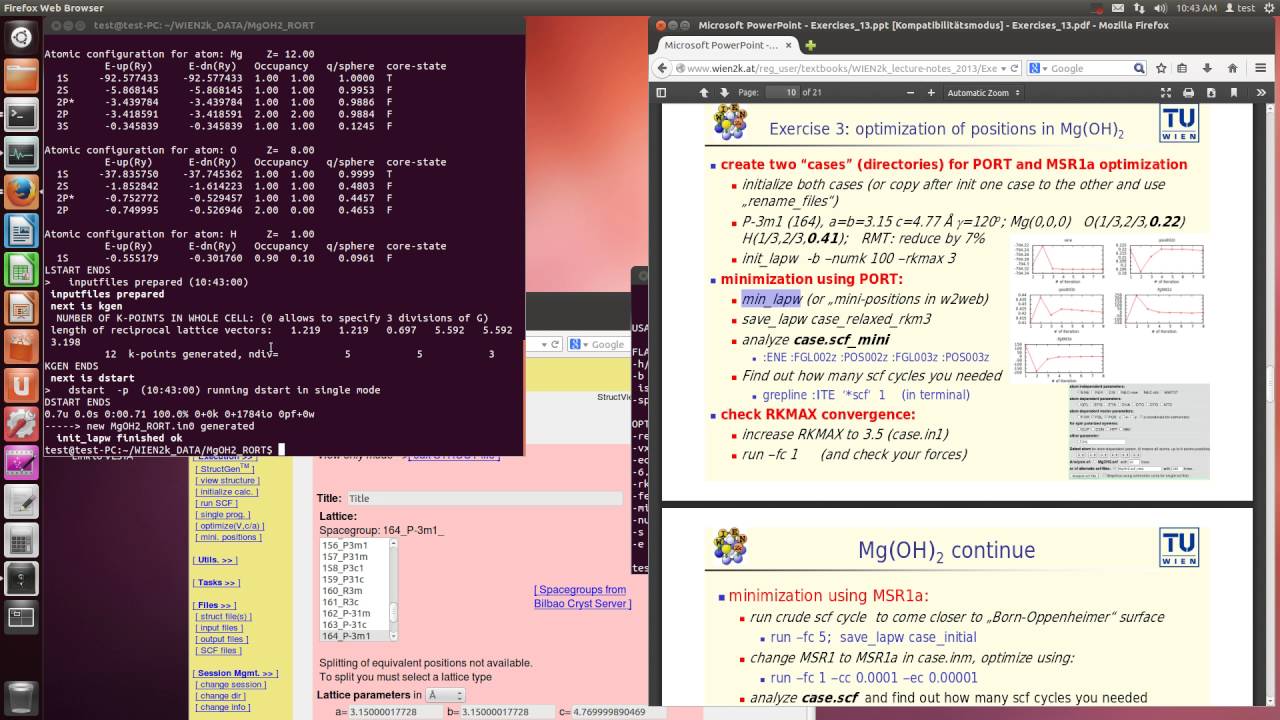
Task: Go back in the PDF Firefox window
Action: tap(662, 68)
